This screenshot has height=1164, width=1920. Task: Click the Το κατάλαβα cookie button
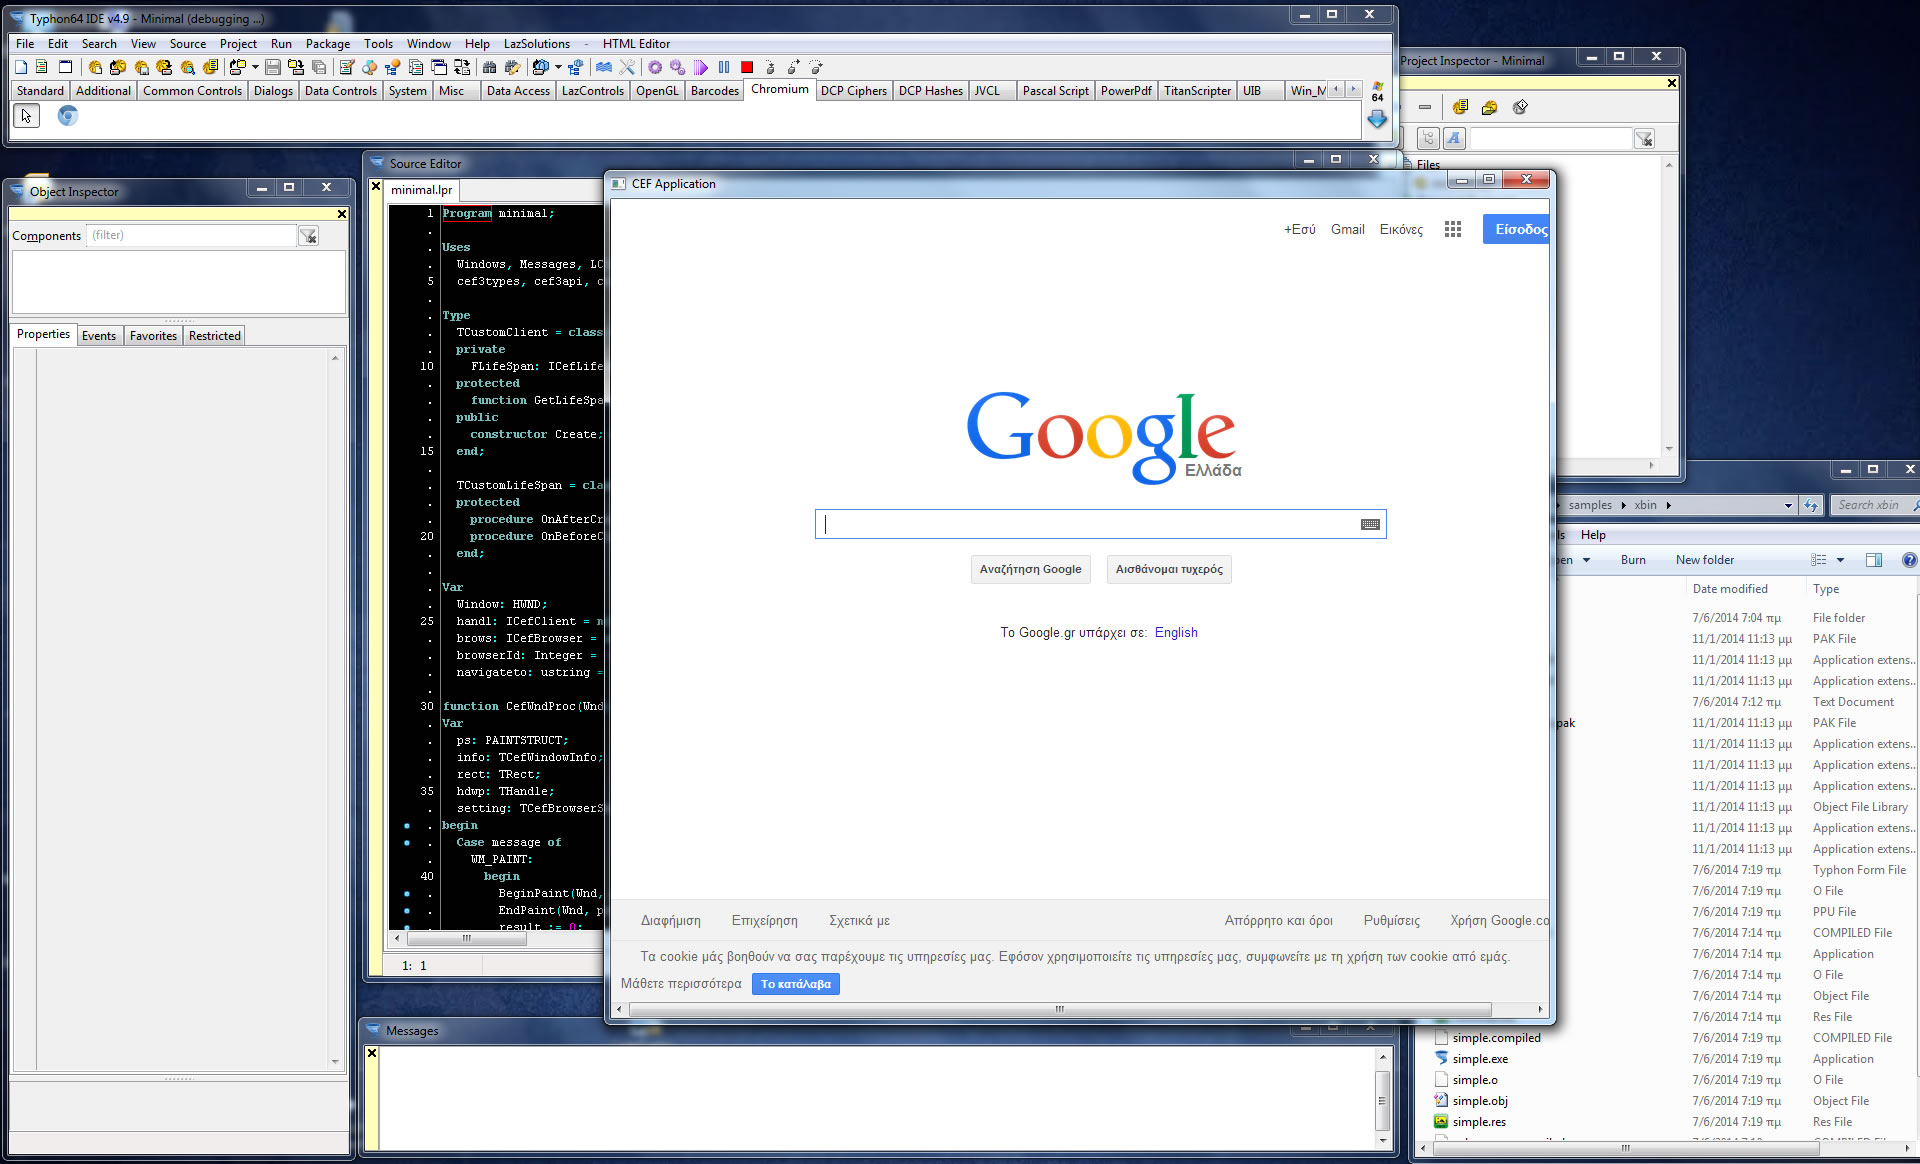(796, 984)
